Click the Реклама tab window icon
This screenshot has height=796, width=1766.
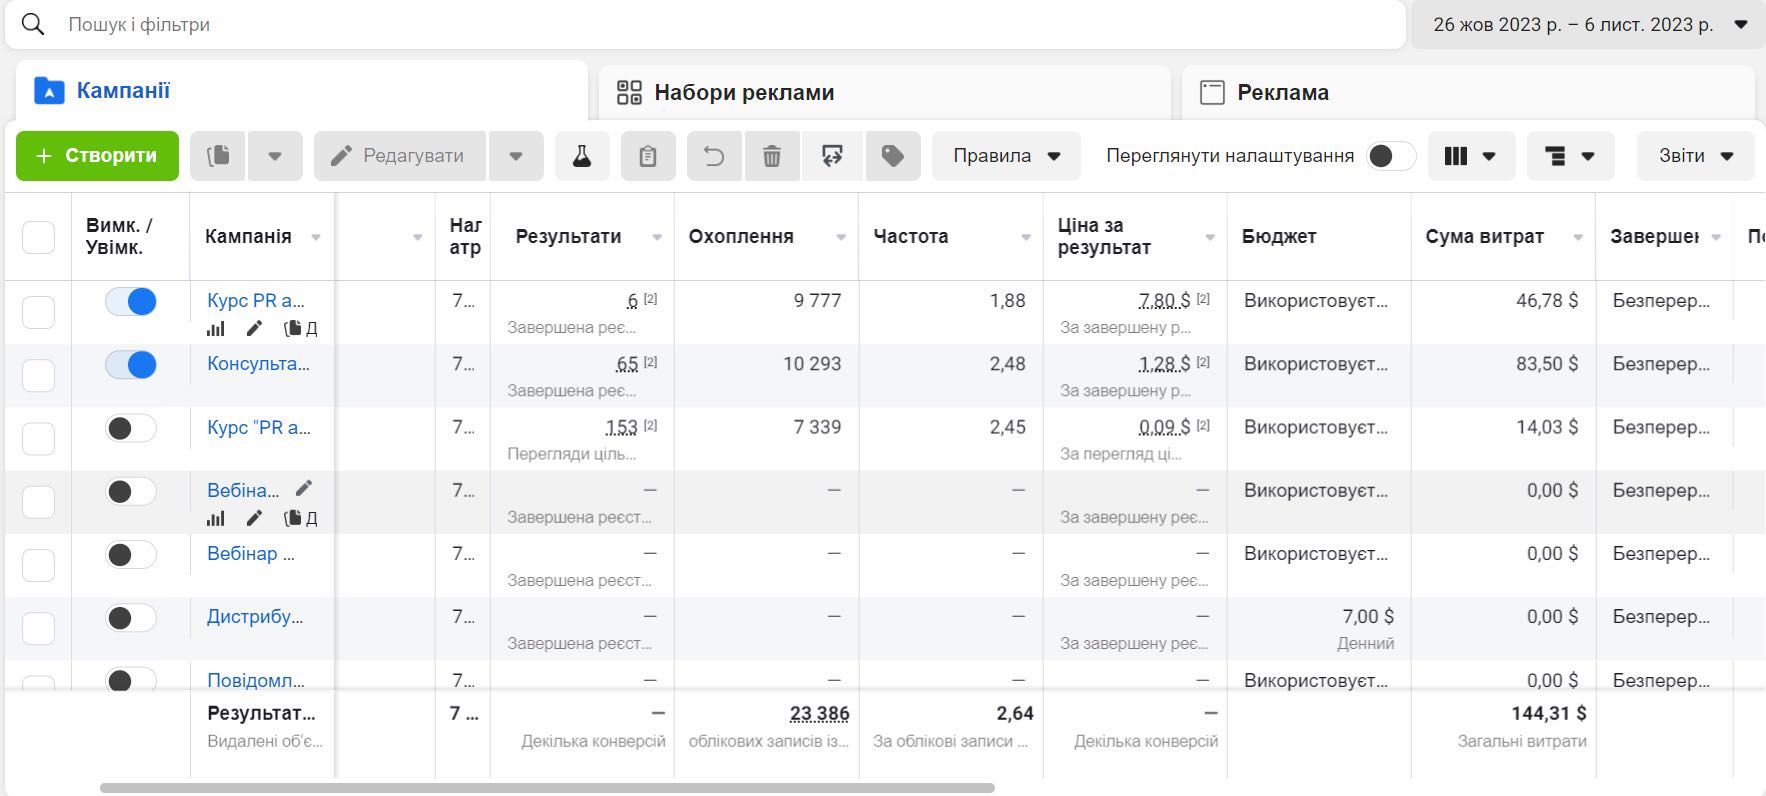1212,93
